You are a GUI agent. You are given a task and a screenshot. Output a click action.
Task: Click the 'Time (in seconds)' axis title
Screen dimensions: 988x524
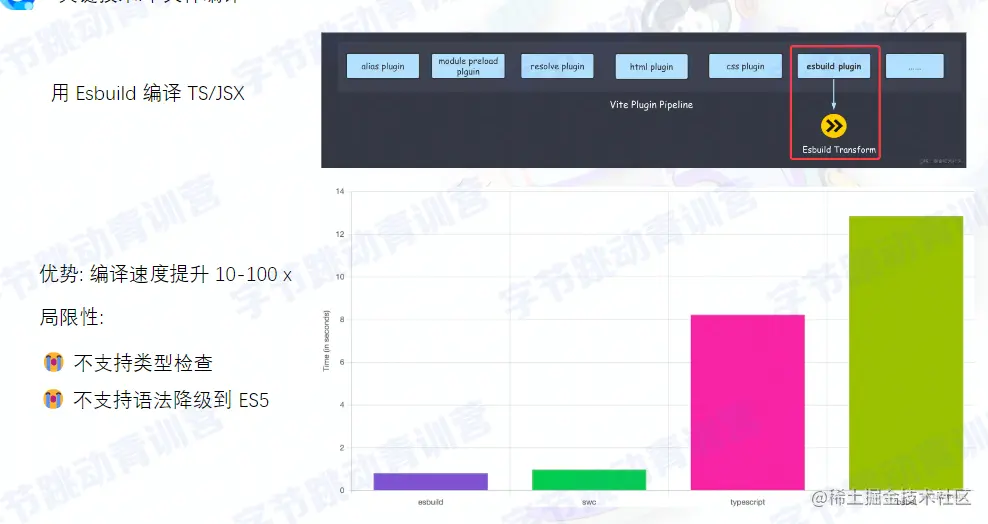[326, 340]
